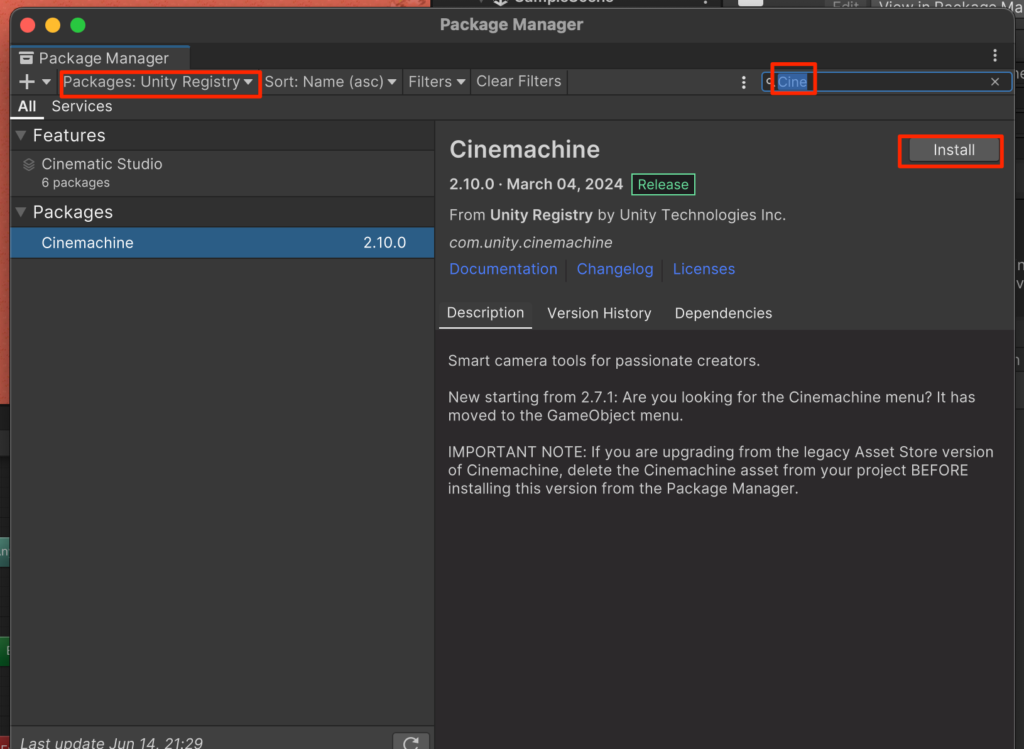The height and width of the screenshot is (749, 1024).
Task: Click the refresh icon in bottom bar
Action: 411,742
